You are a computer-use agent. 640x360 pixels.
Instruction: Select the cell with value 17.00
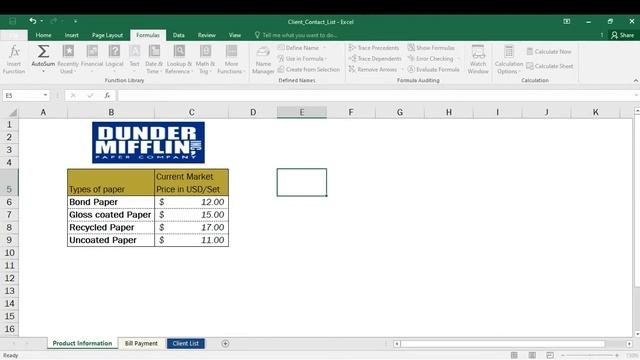click(191, 227)
